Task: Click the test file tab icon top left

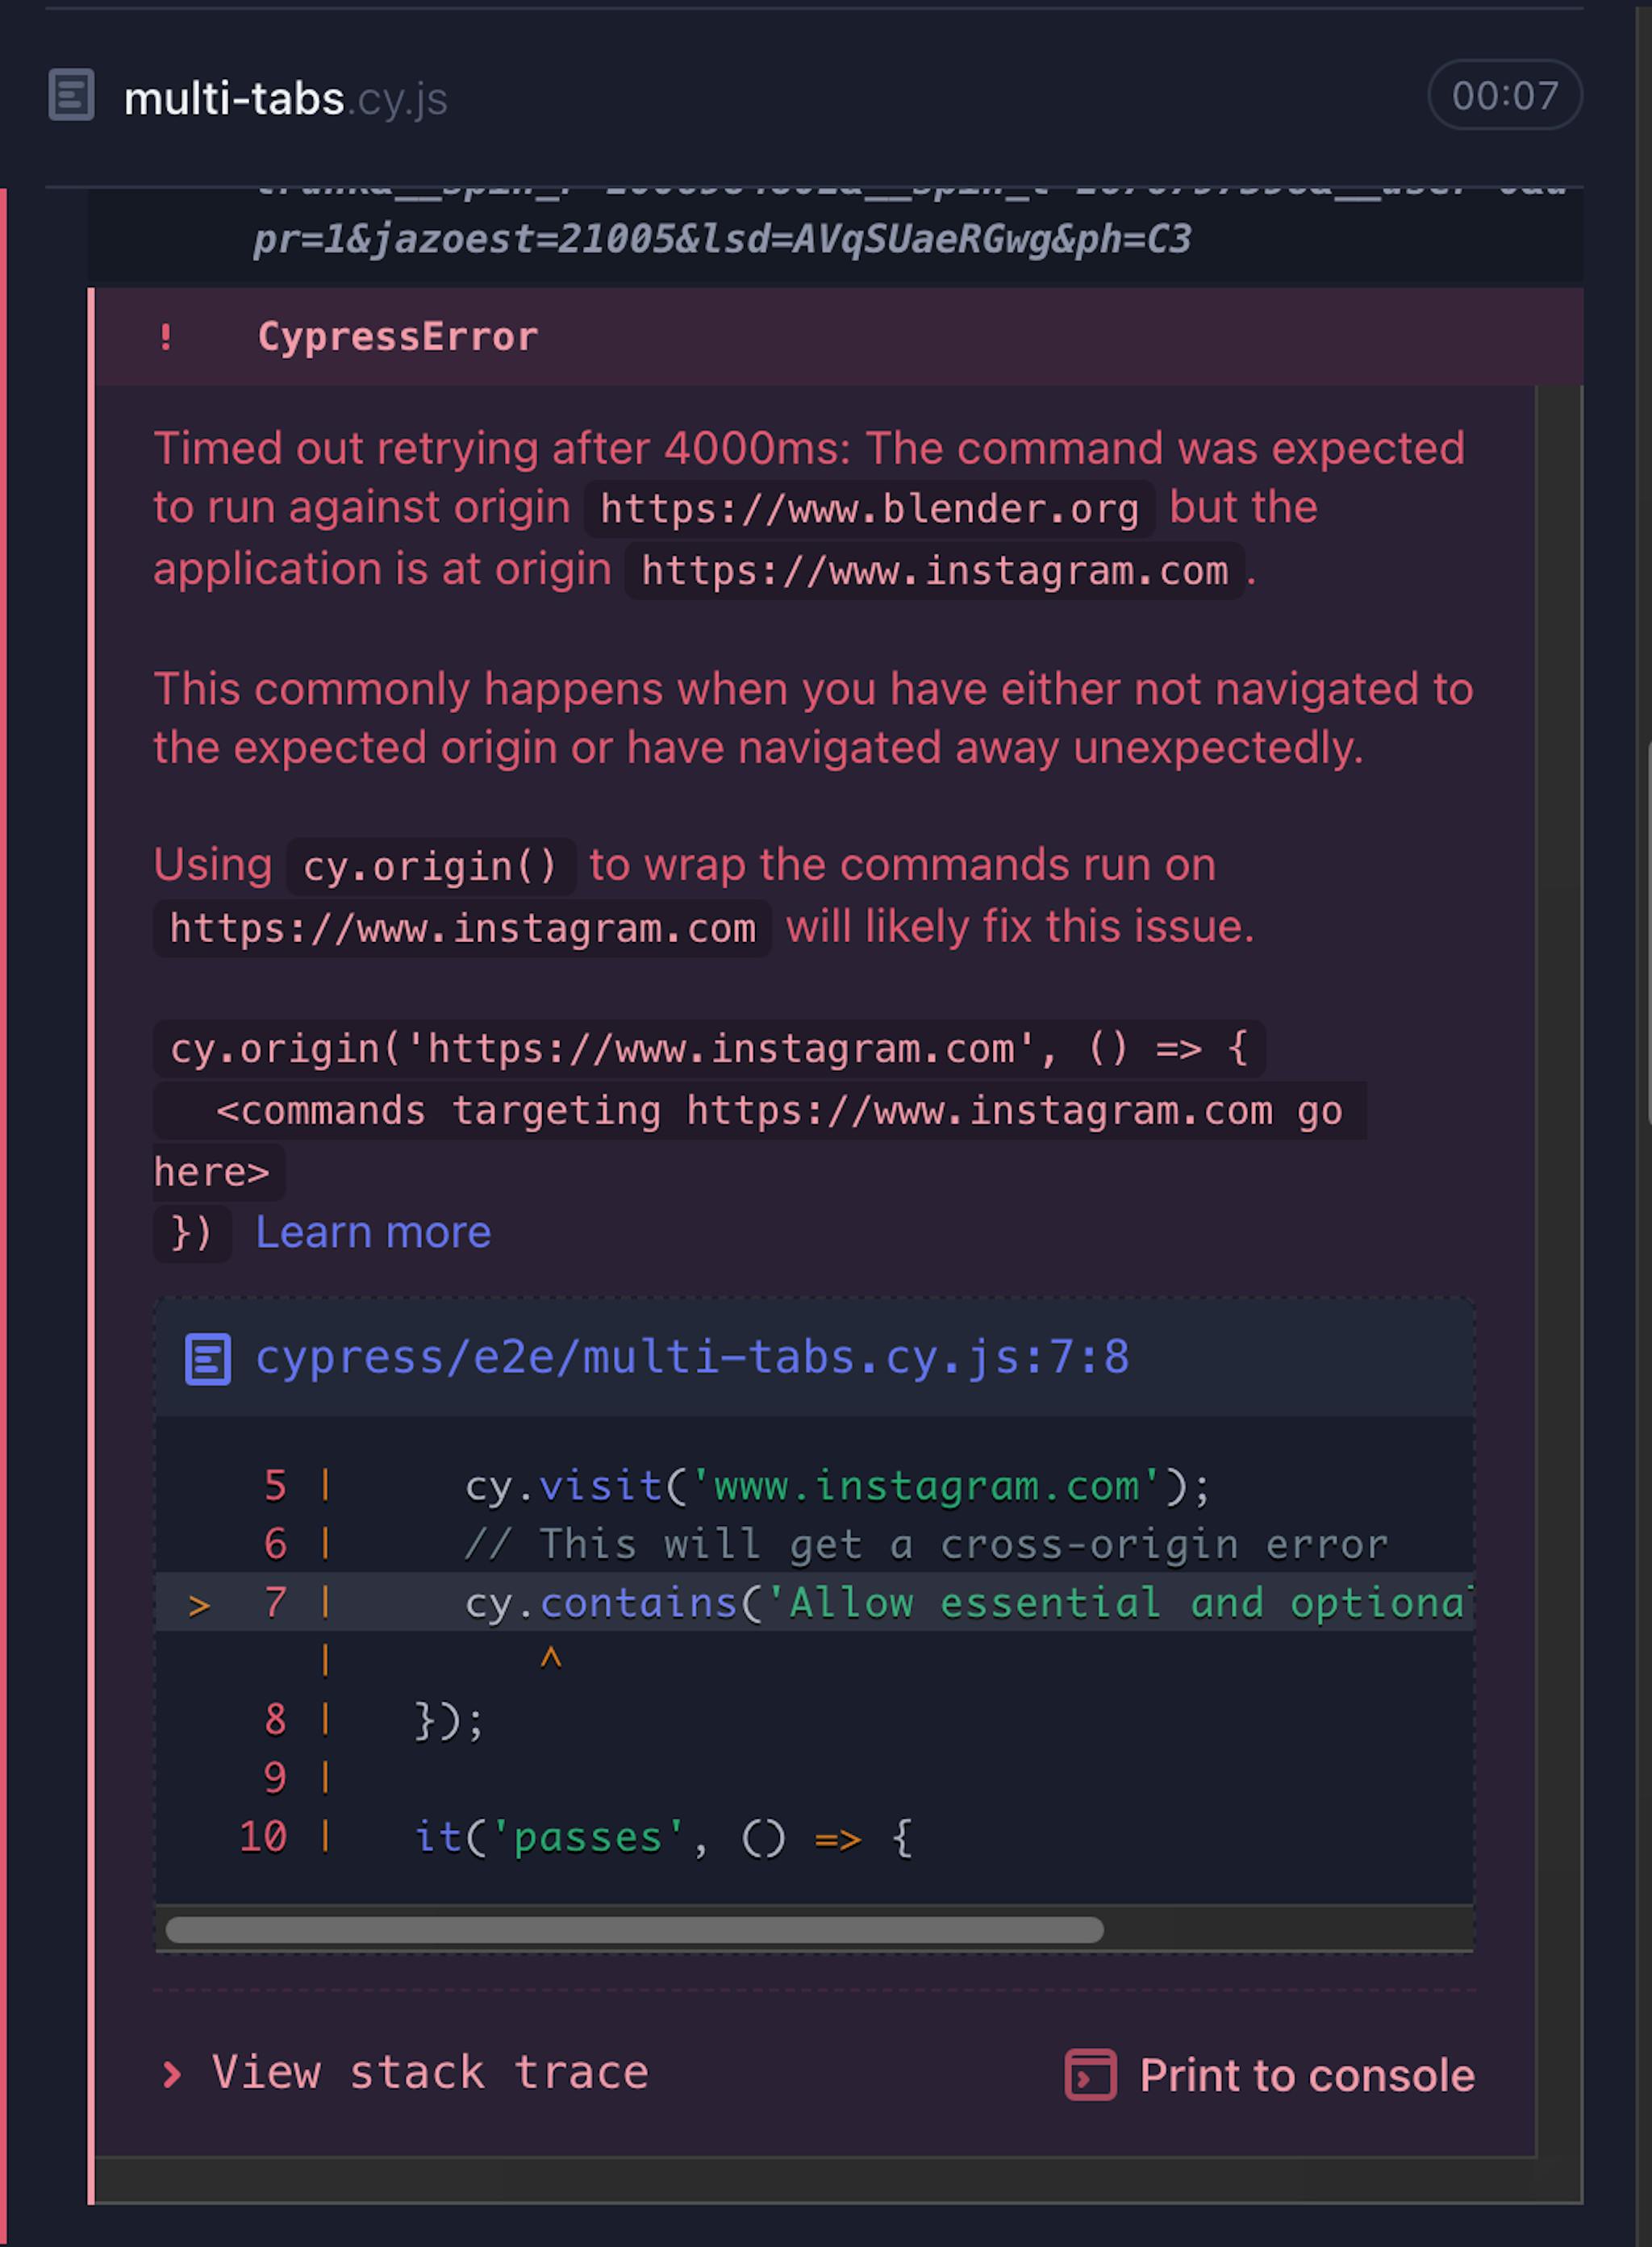Action: pyautogui.click(x=75, y=98)
